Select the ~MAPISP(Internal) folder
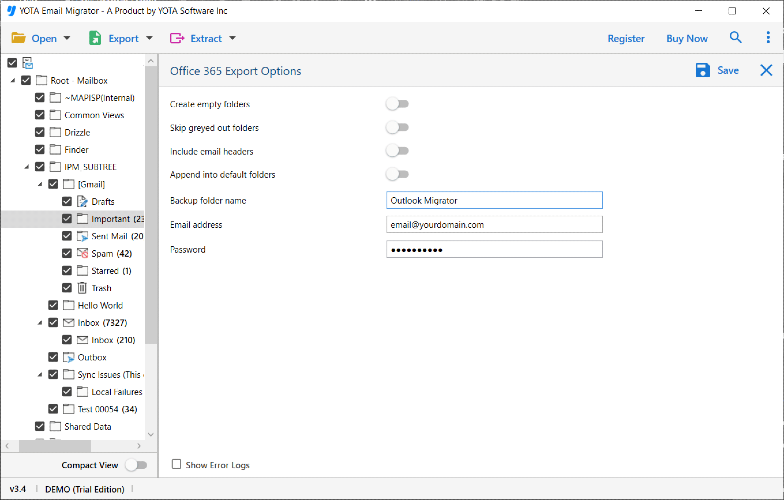Screen dimensions: 784x500 coord(100,98)
